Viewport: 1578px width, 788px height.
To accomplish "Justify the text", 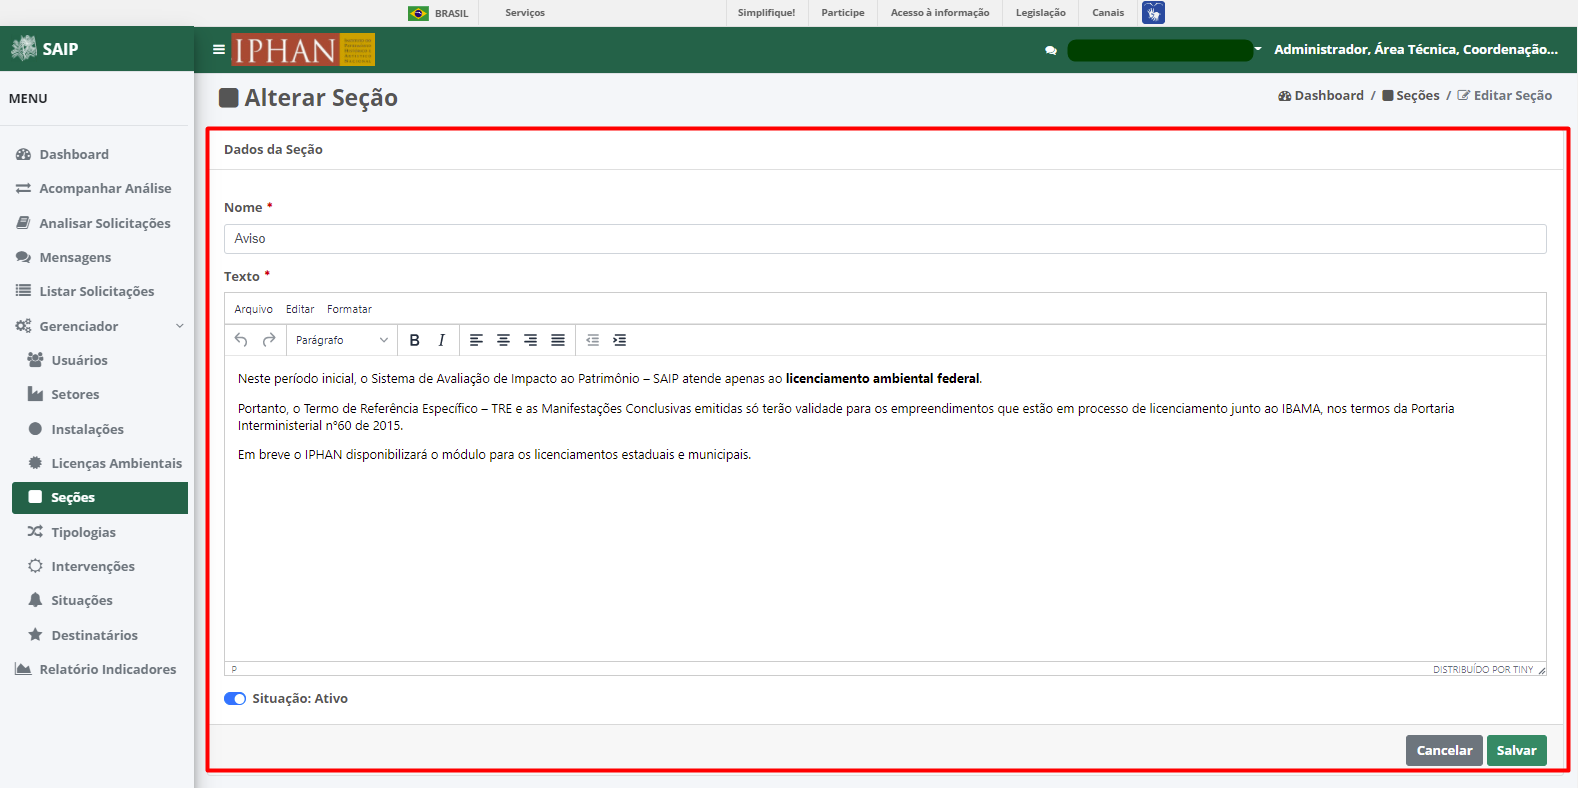I will coord(558,340).
